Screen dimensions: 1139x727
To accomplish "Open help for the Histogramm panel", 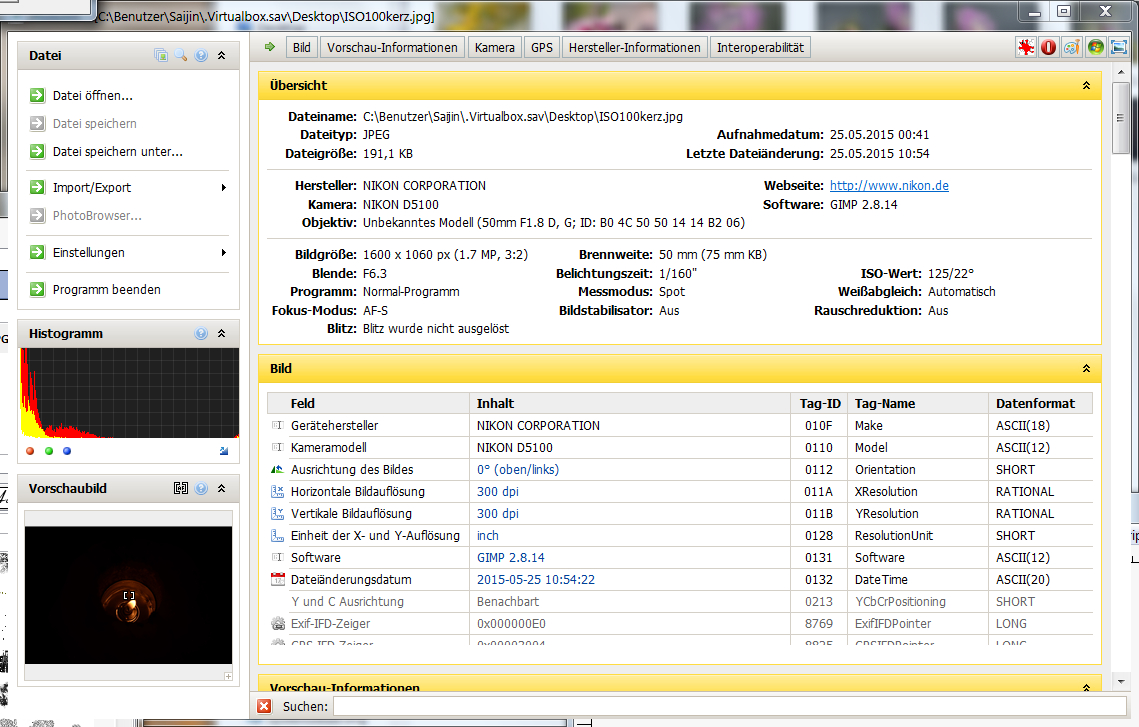I will (201, 334).
